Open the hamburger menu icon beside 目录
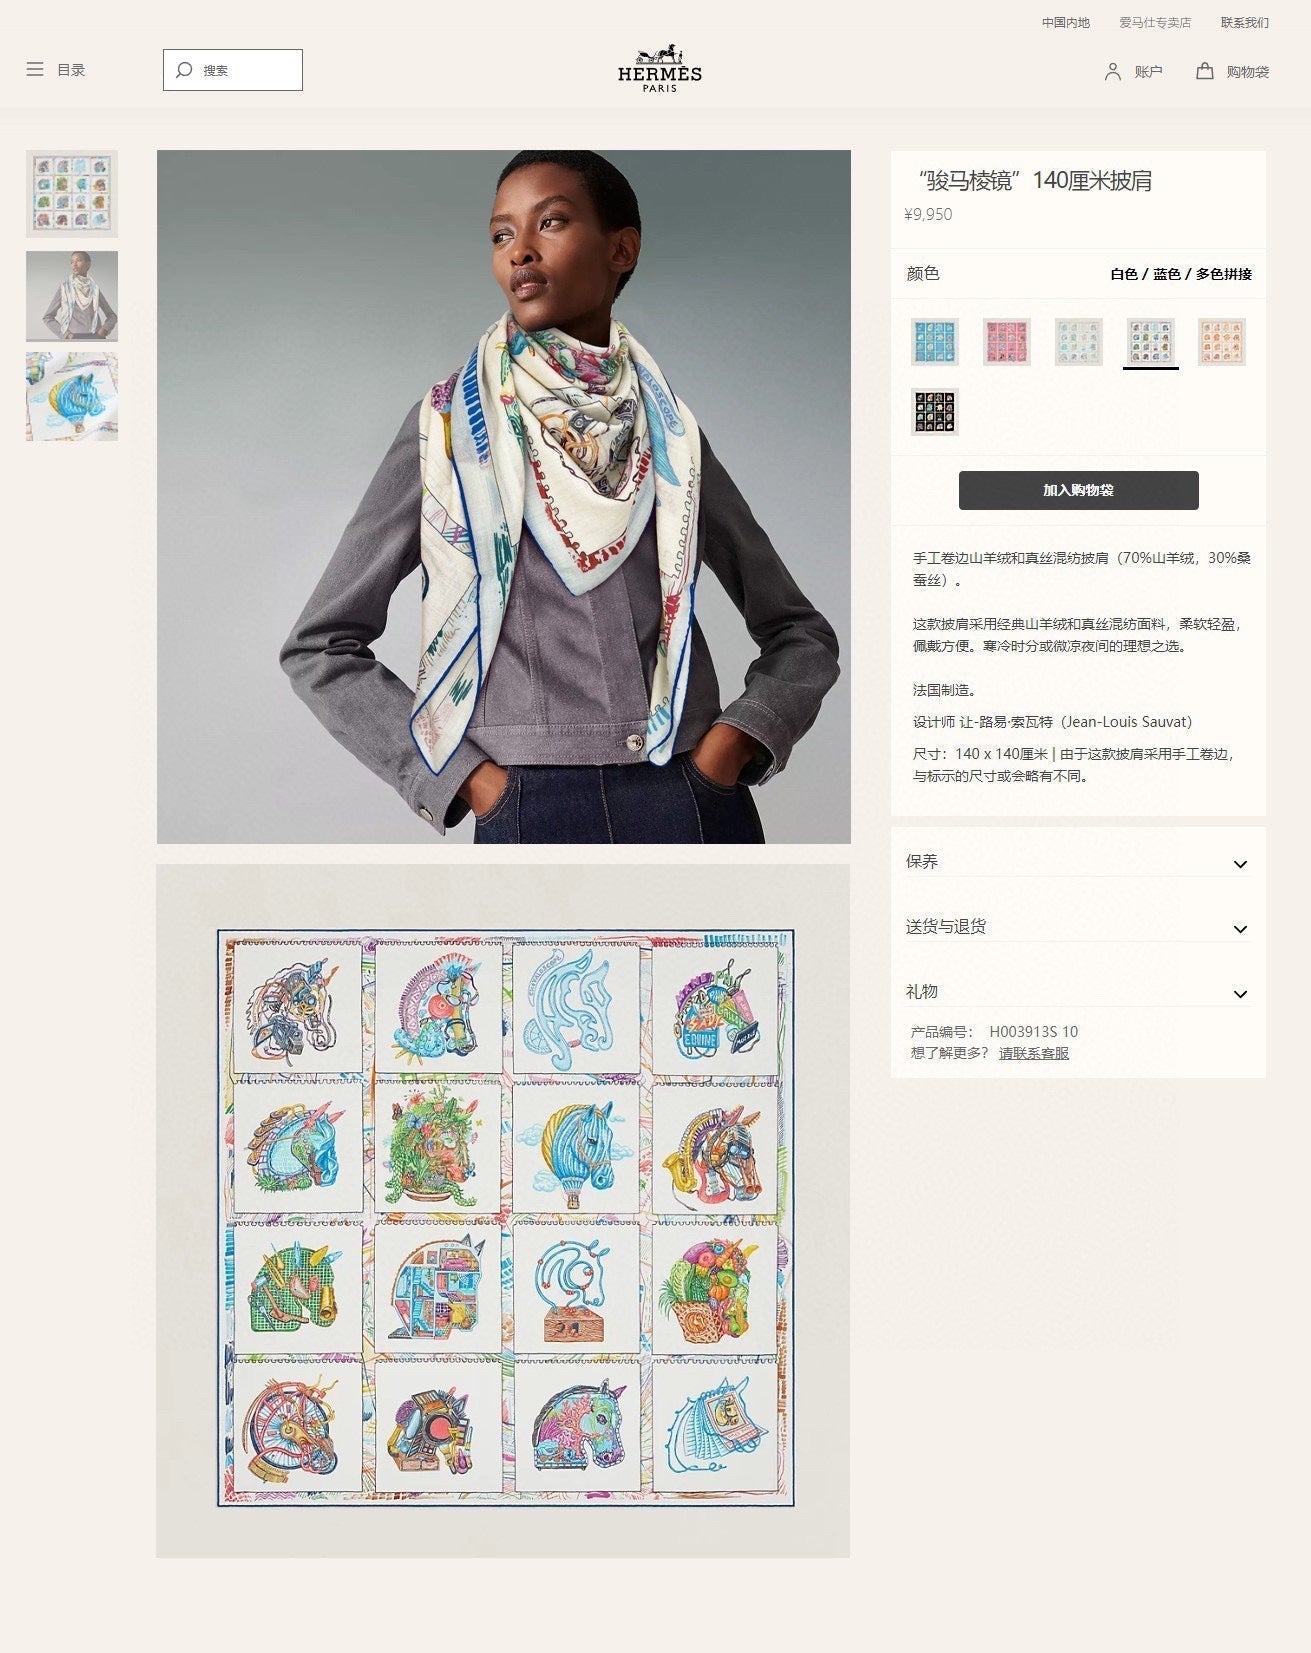Image resolution: width=1311 pixels, height=1653 pixels. pos(35,70)
